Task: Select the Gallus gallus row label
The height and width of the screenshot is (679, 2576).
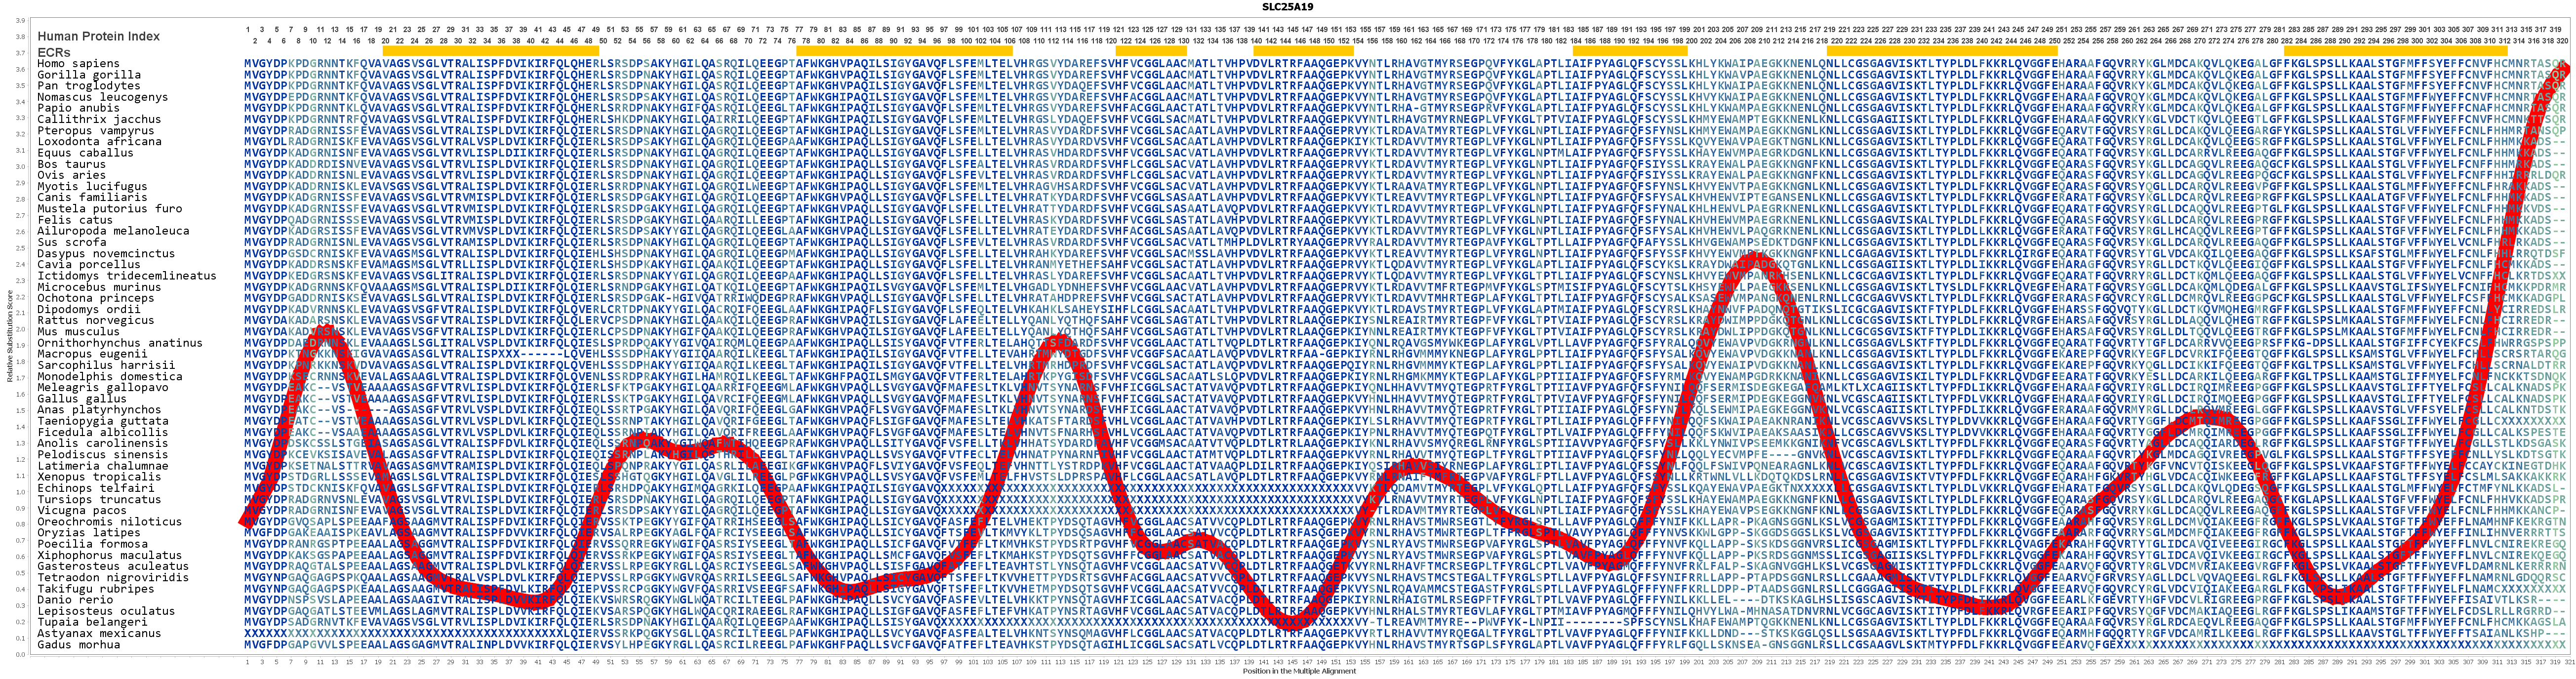Action: (82, 399)
